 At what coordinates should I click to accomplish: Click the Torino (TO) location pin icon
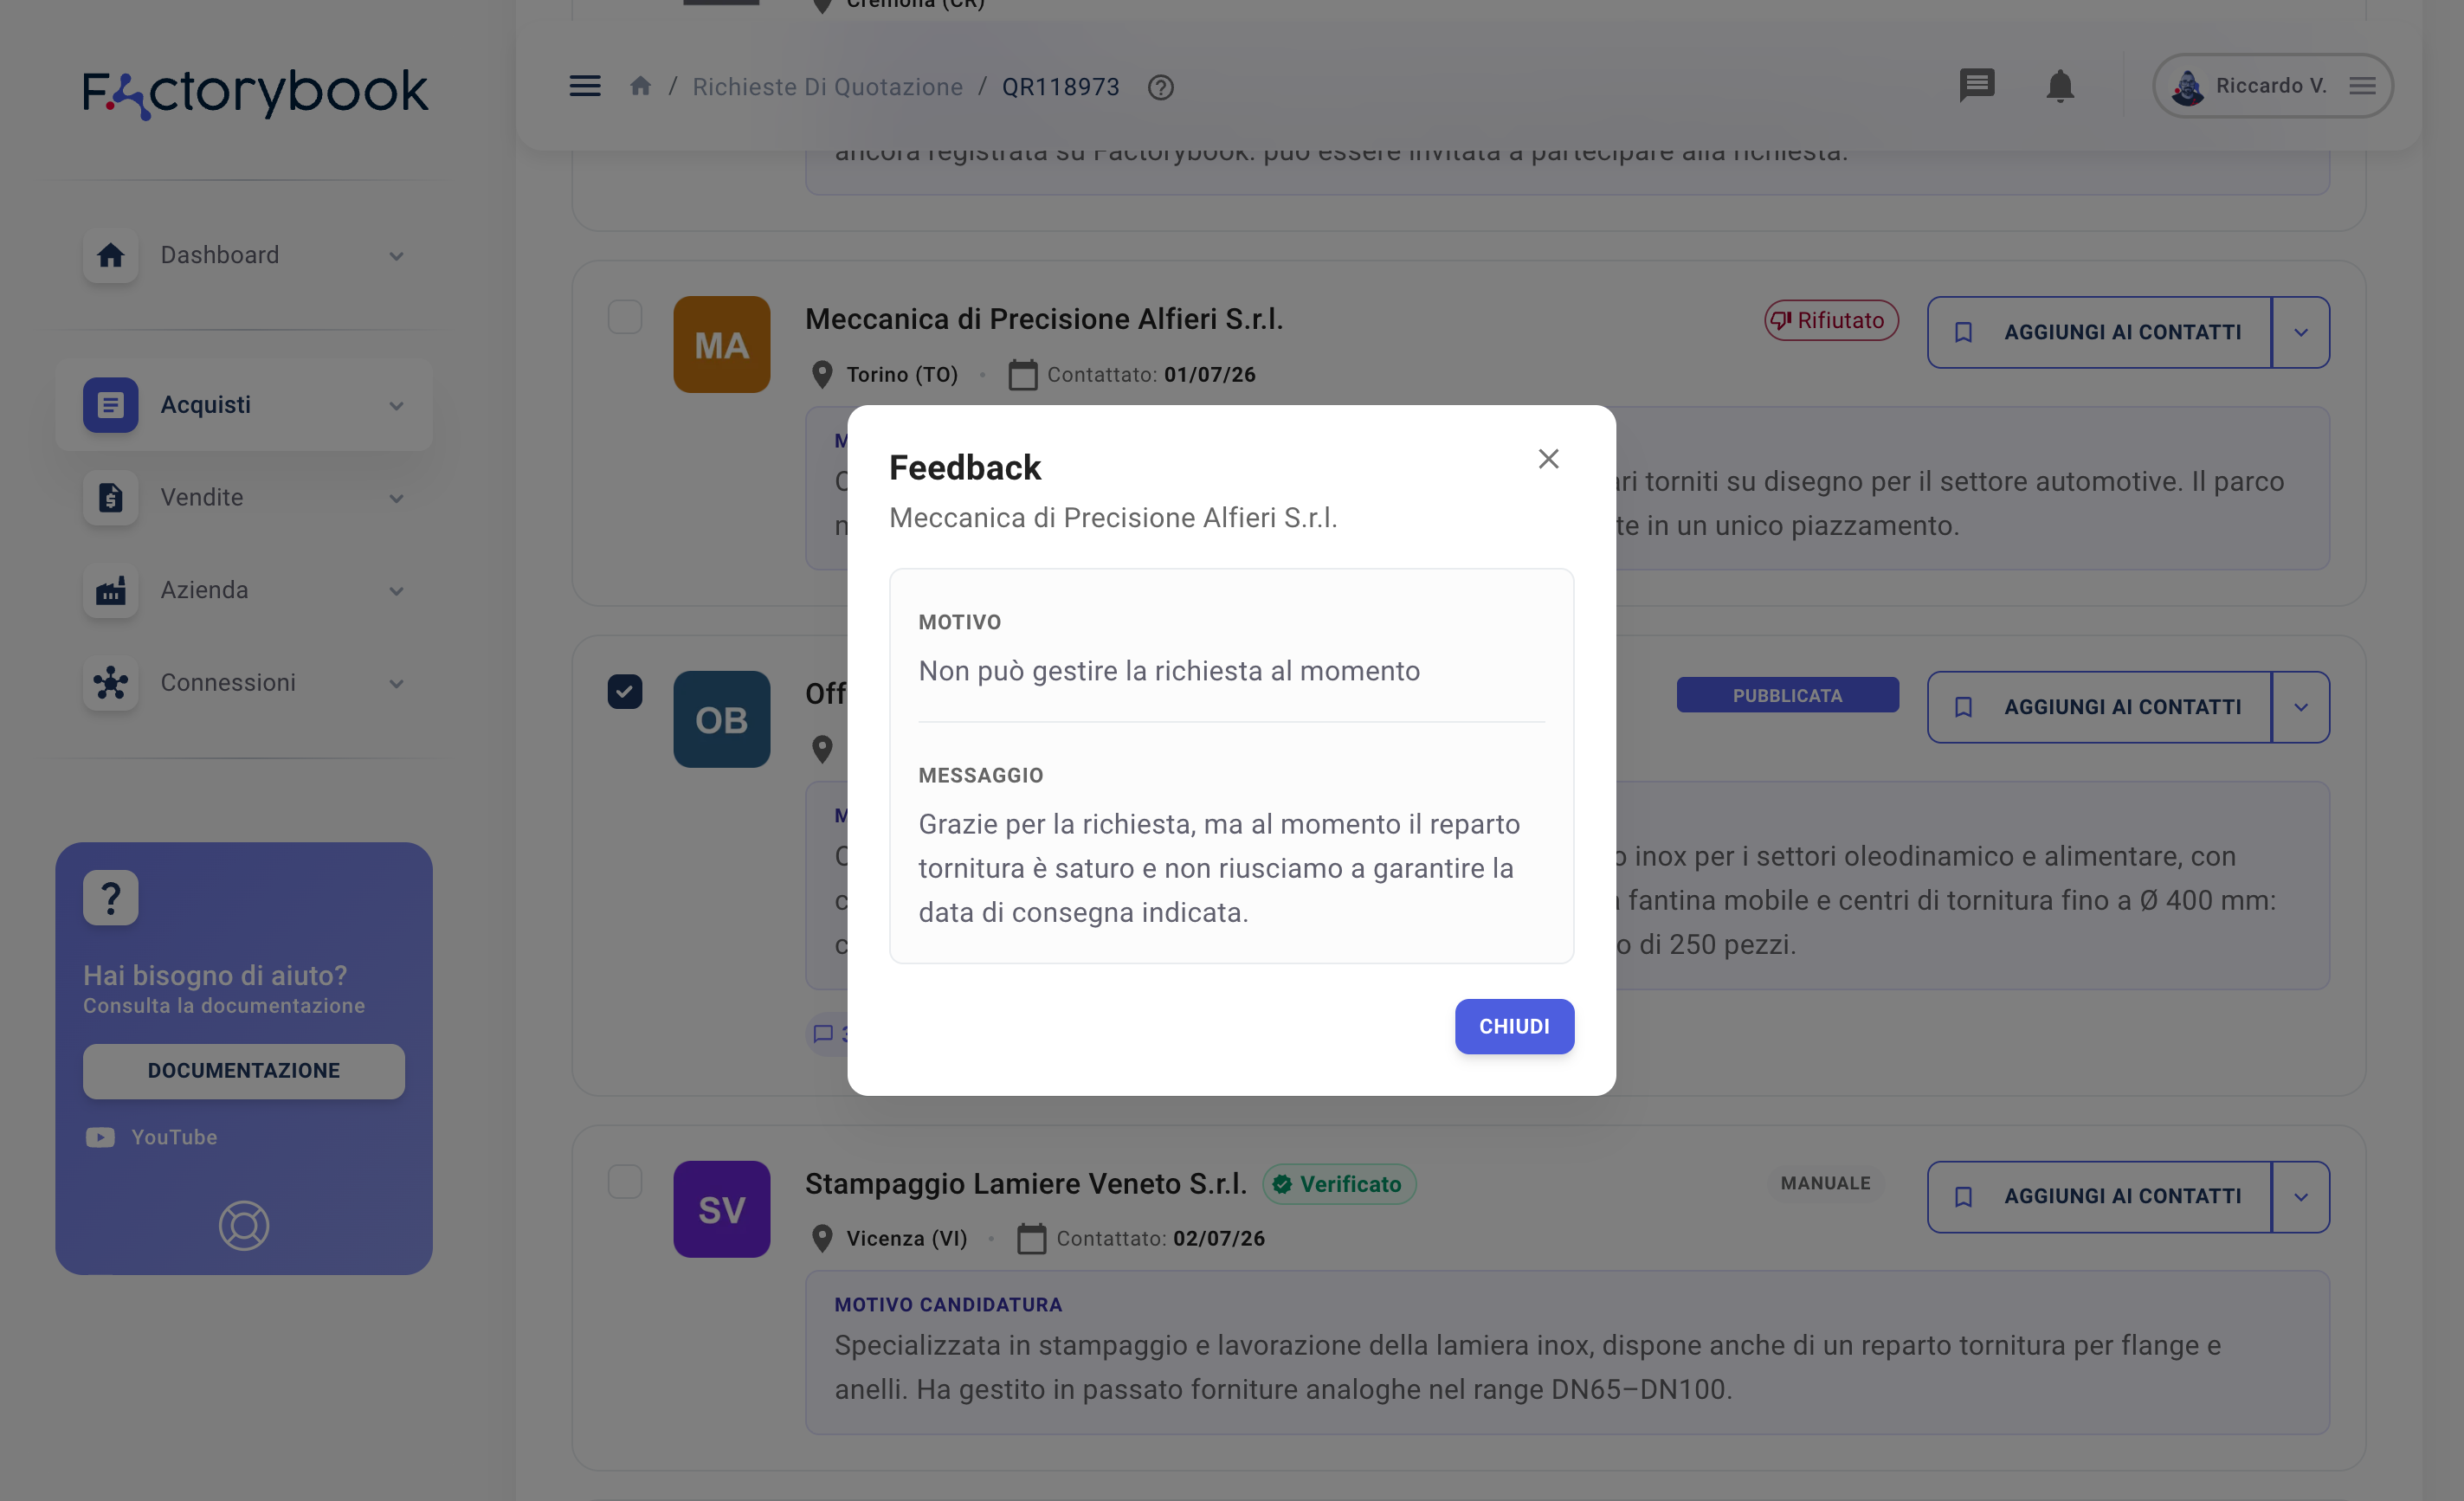point(822,375)
